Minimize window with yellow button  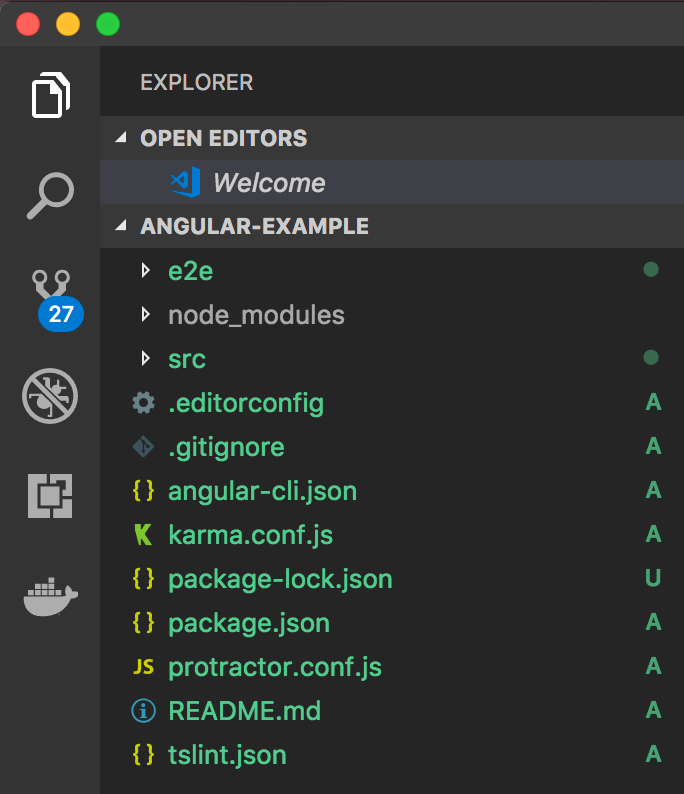pos(68,24)
